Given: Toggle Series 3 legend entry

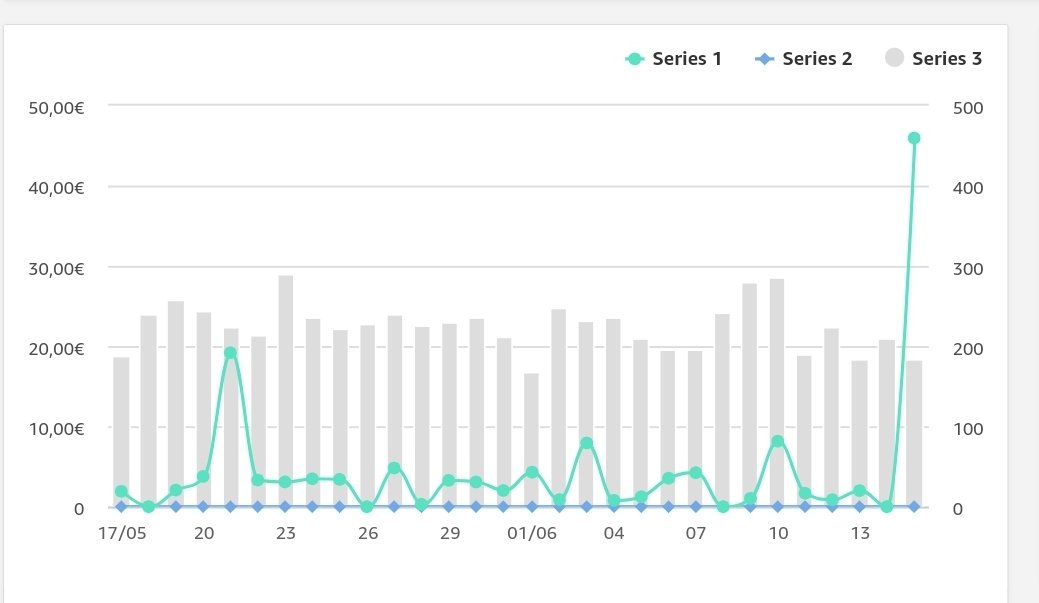Looking at the screenshot, I should click(x=933, y=58).
